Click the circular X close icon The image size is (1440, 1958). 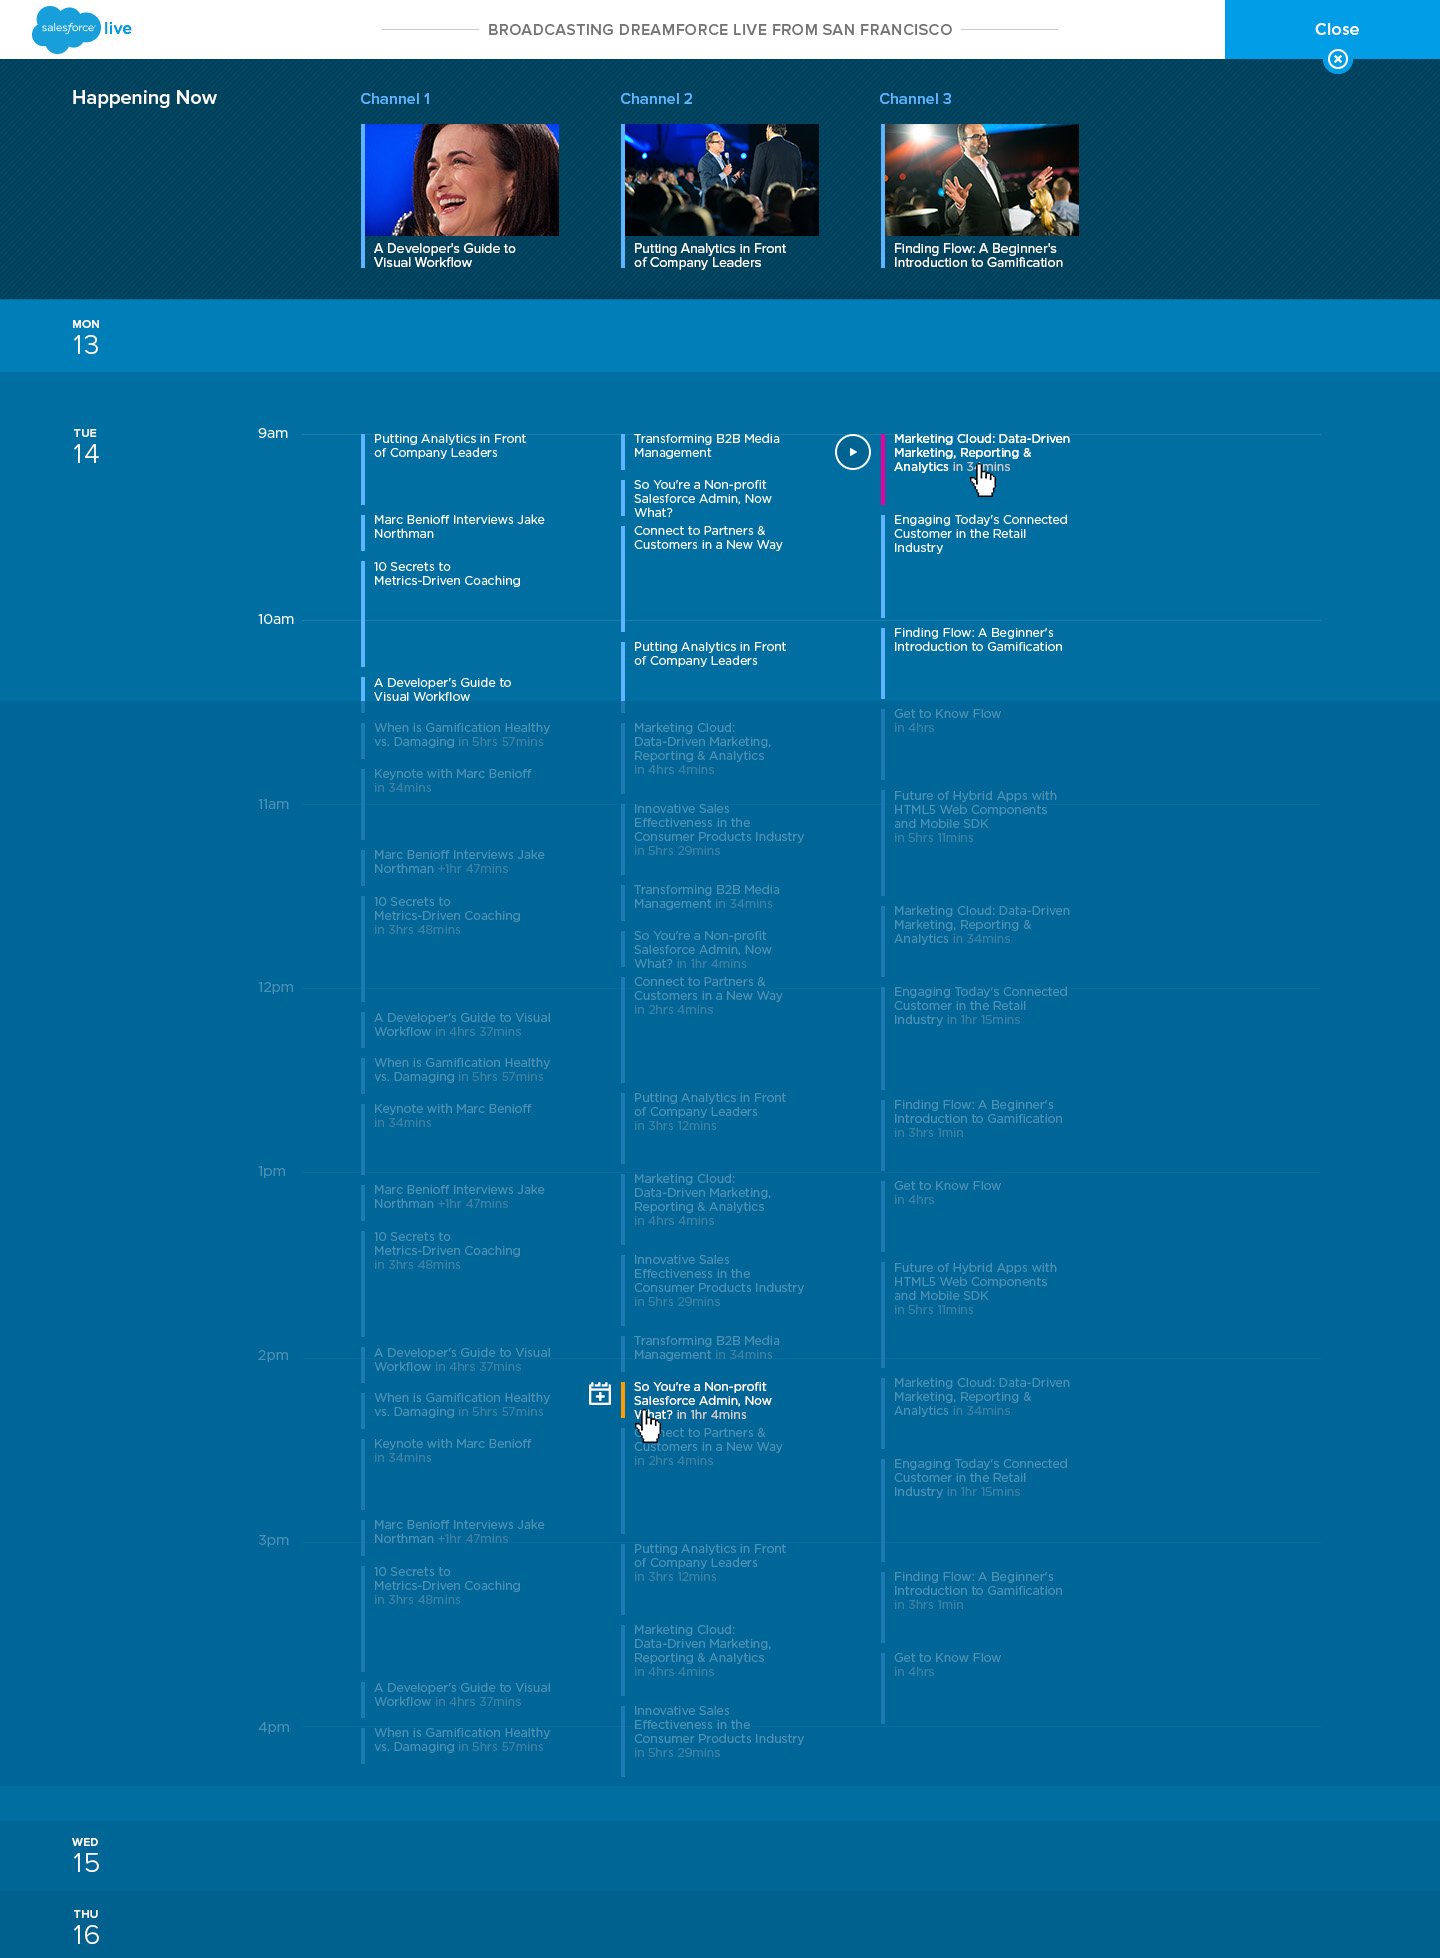pos(1337,59)
